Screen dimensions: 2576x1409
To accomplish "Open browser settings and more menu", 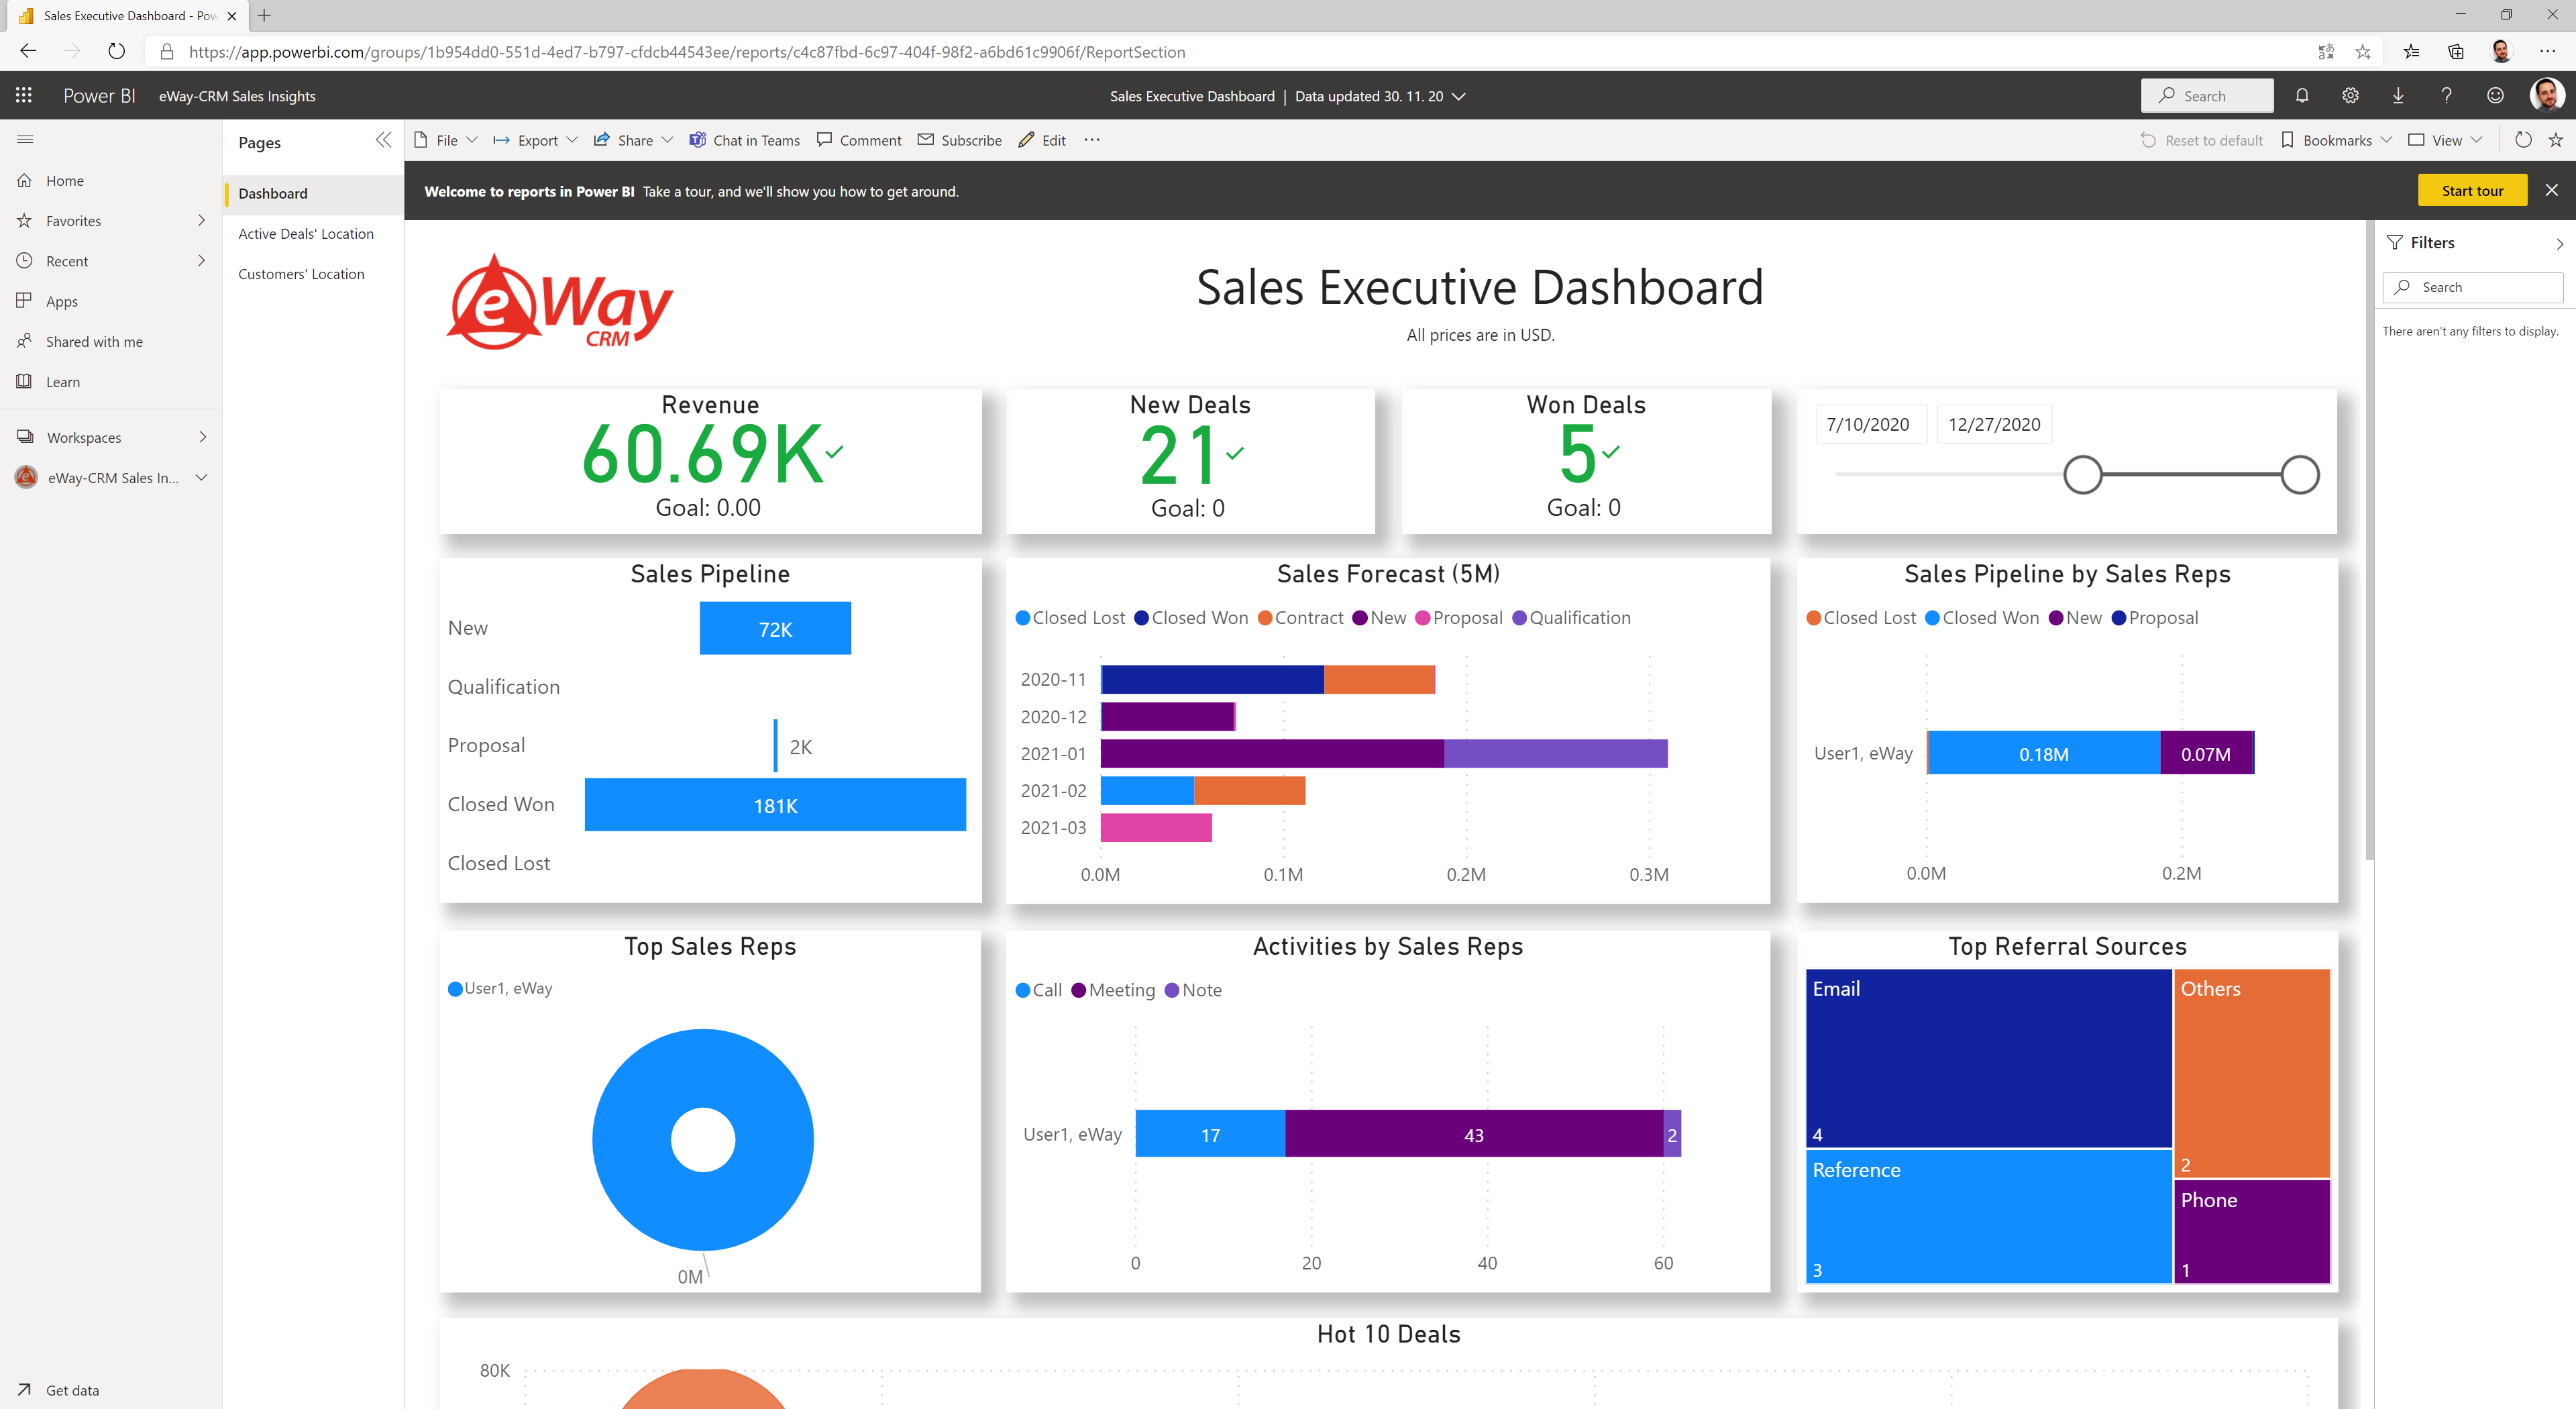I will [2546, 52].
